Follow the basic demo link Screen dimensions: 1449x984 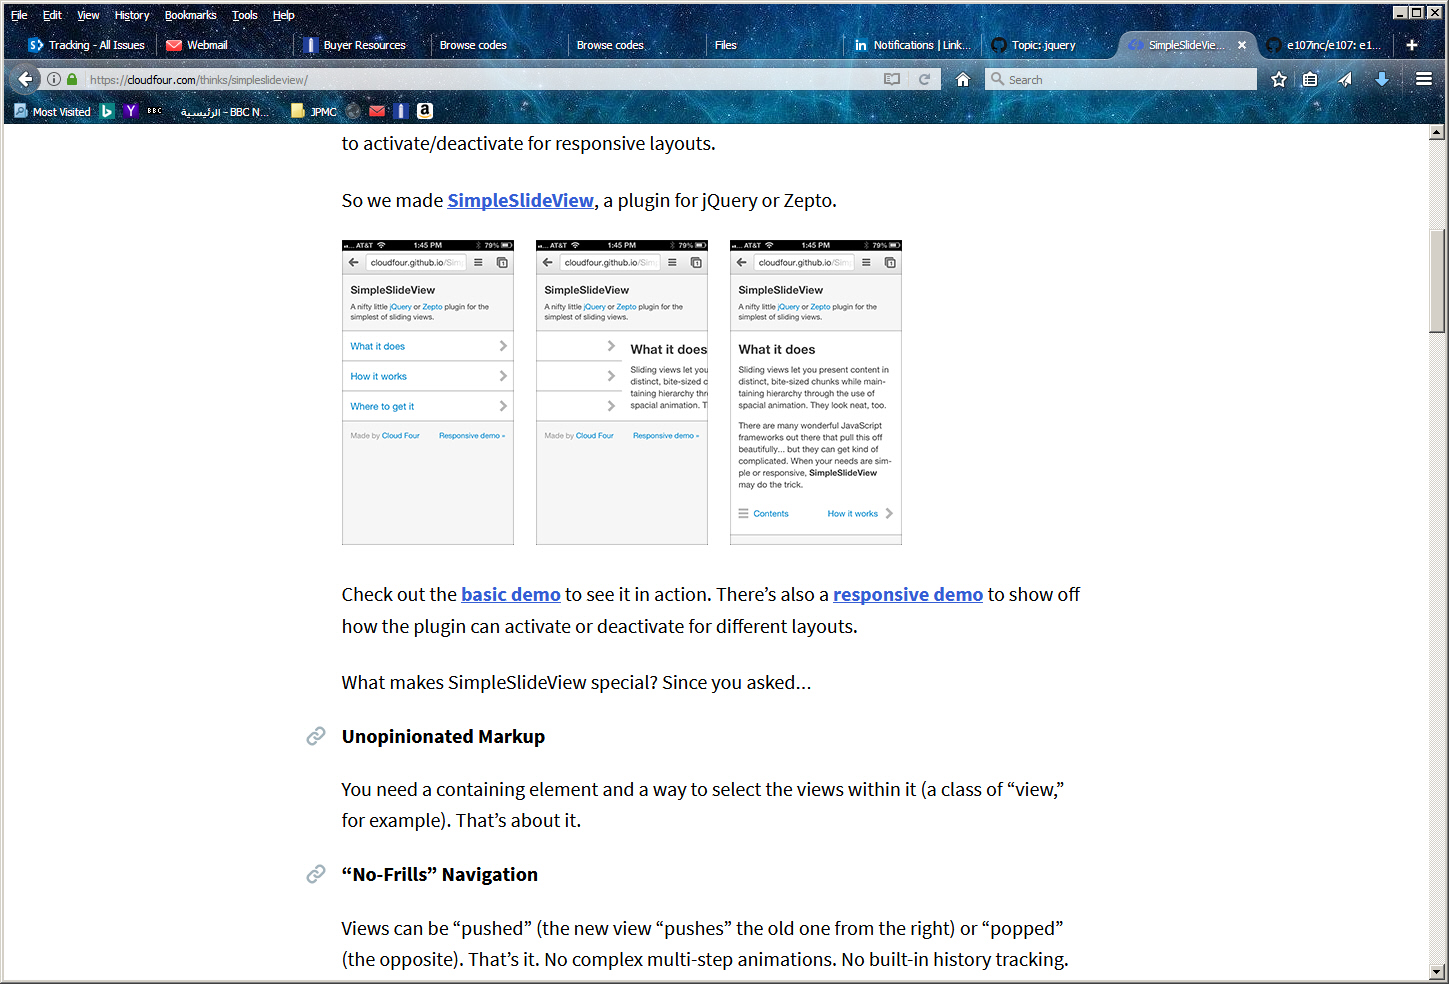pos(510,594)
